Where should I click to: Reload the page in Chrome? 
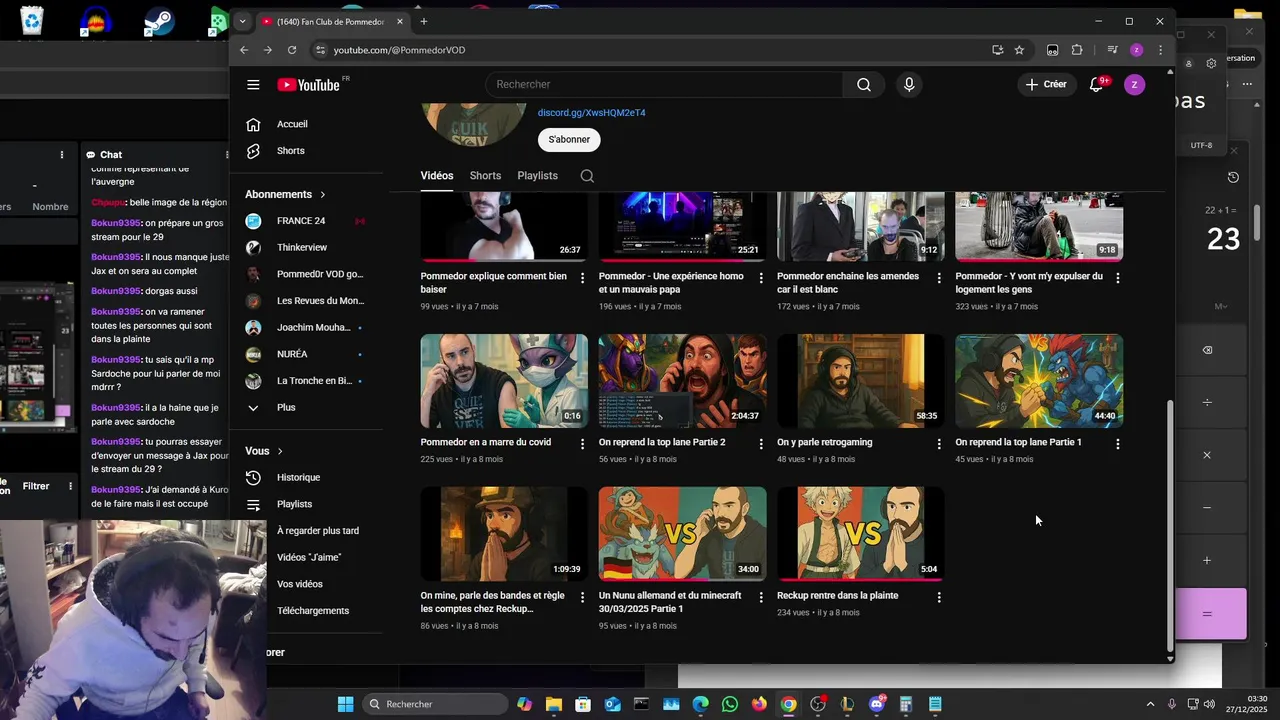pos(291,50)
